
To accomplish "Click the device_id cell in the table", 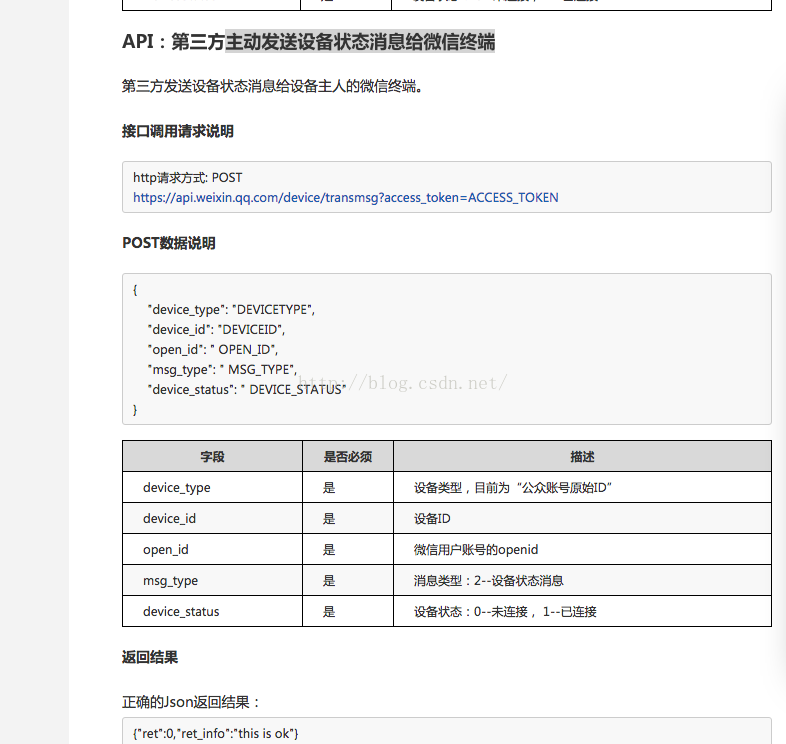I will (213, 518).
